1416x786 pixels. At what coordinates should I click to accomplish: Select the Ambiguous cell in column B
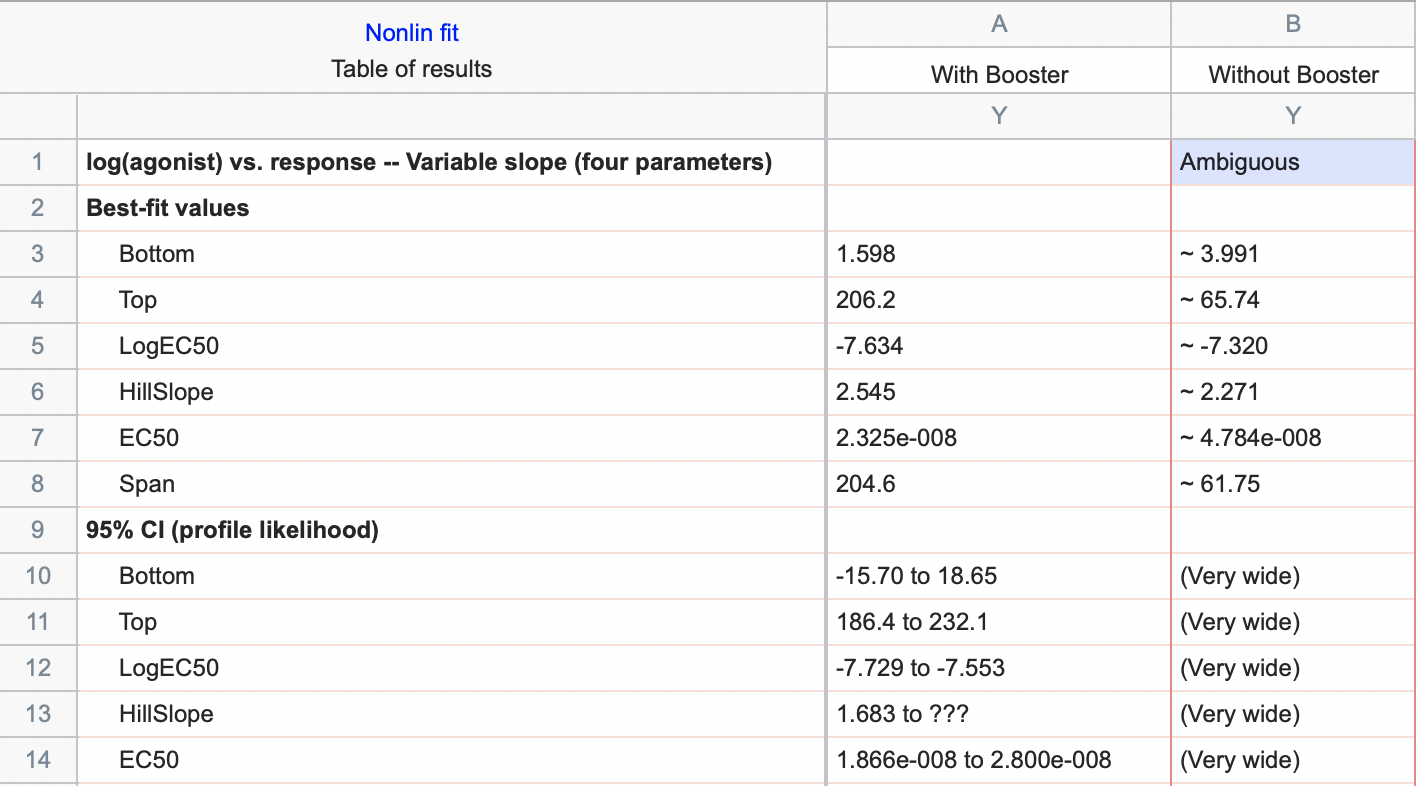(x=1293, y=162)
